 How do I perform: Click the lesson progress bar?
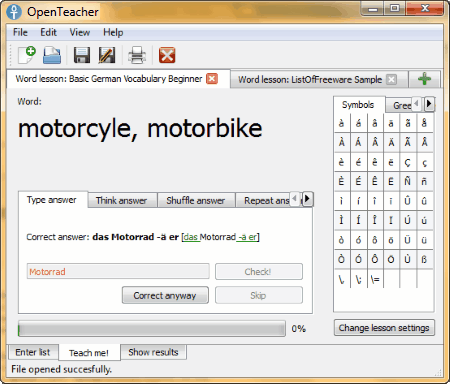pyautogui.click(x=152, y=329)
